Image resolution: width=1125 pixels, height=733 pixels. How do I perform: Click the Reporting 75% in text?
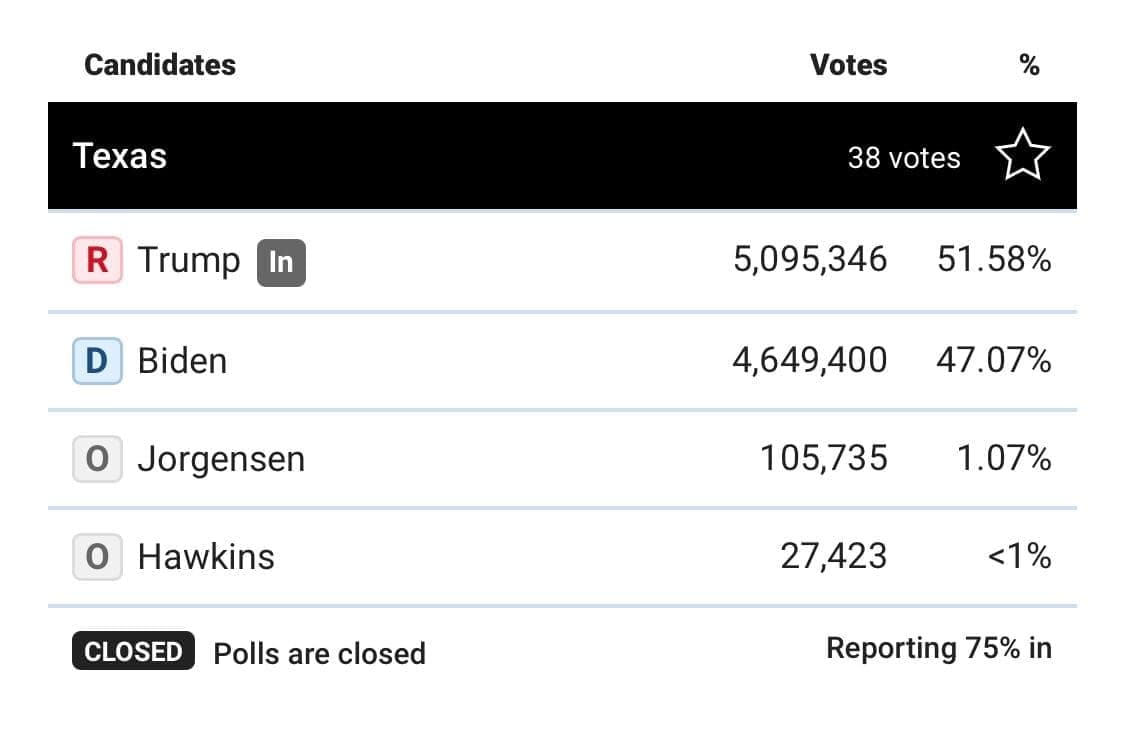939,648
